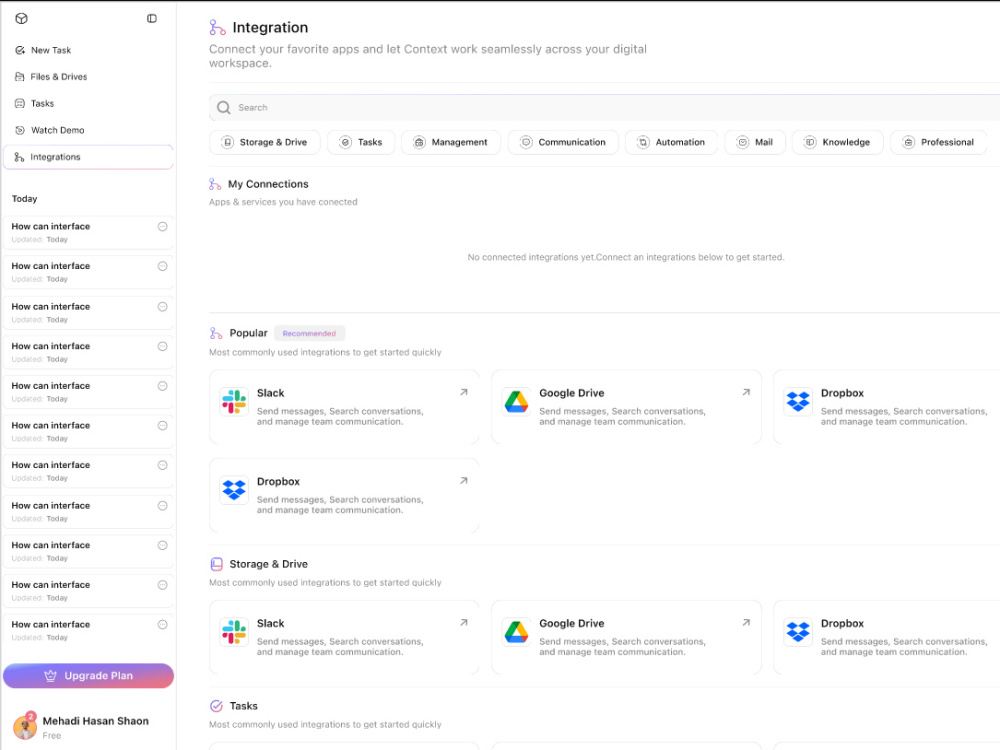Click Dropbox logo in Popular second row
1000x750 pixels.
pos(234,490)
